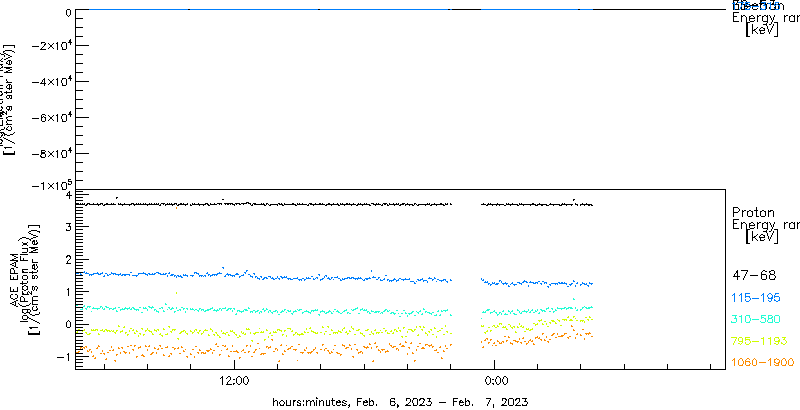Click the lower plot y-axis label 3
This screenshot has height=410, width=800.
point(67,226)
